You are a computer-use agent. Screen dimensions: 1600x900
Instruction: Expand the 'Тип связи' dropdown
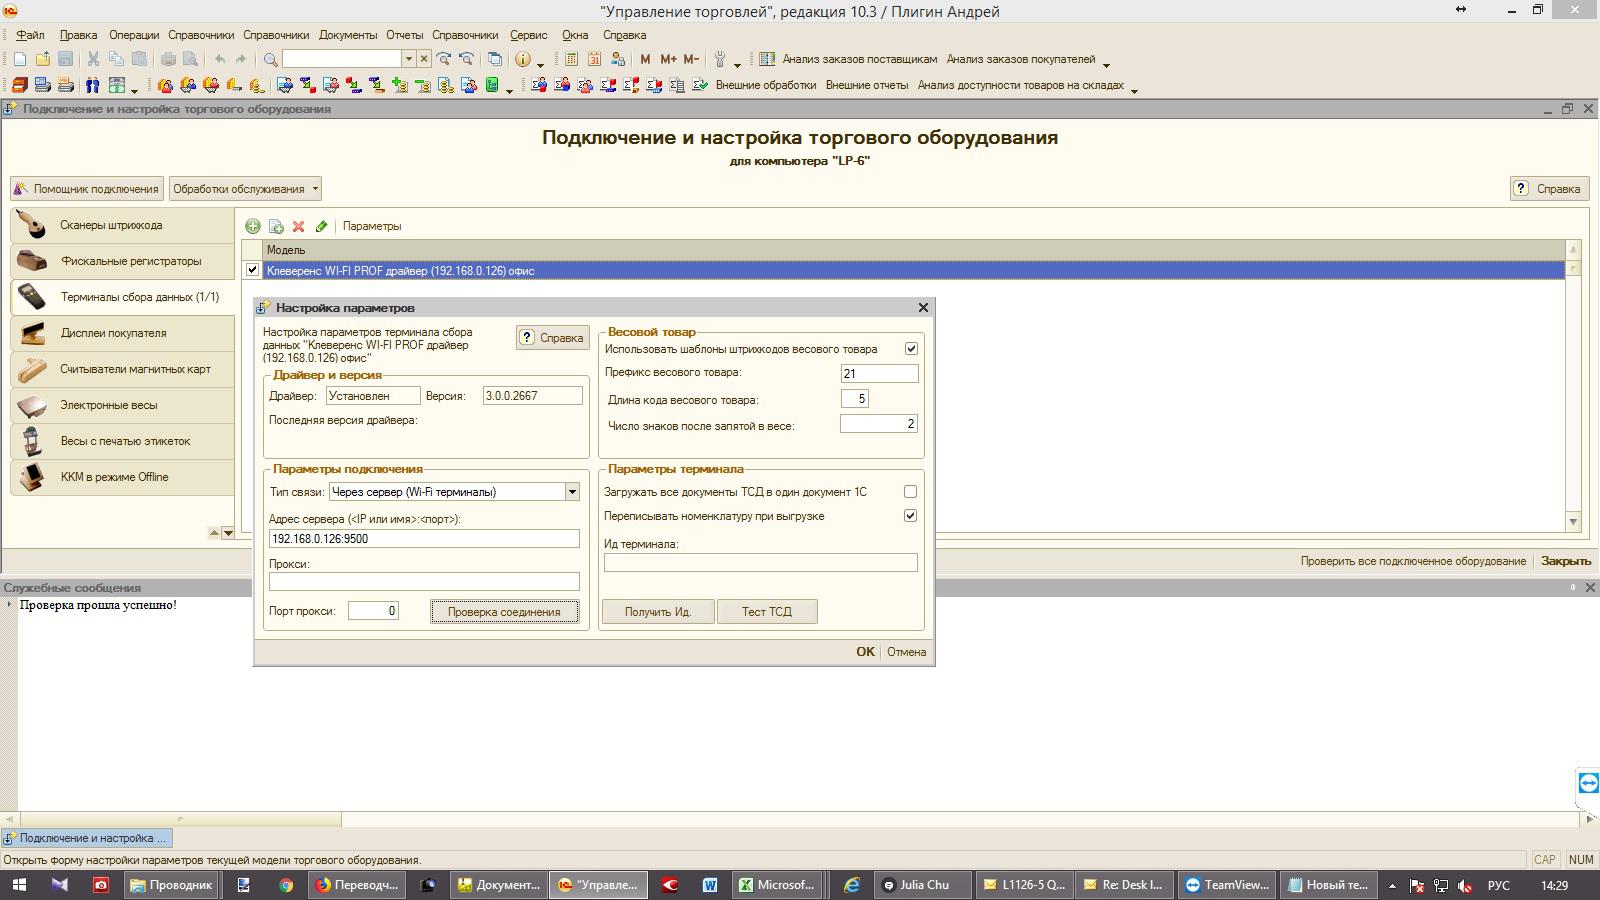572,492
